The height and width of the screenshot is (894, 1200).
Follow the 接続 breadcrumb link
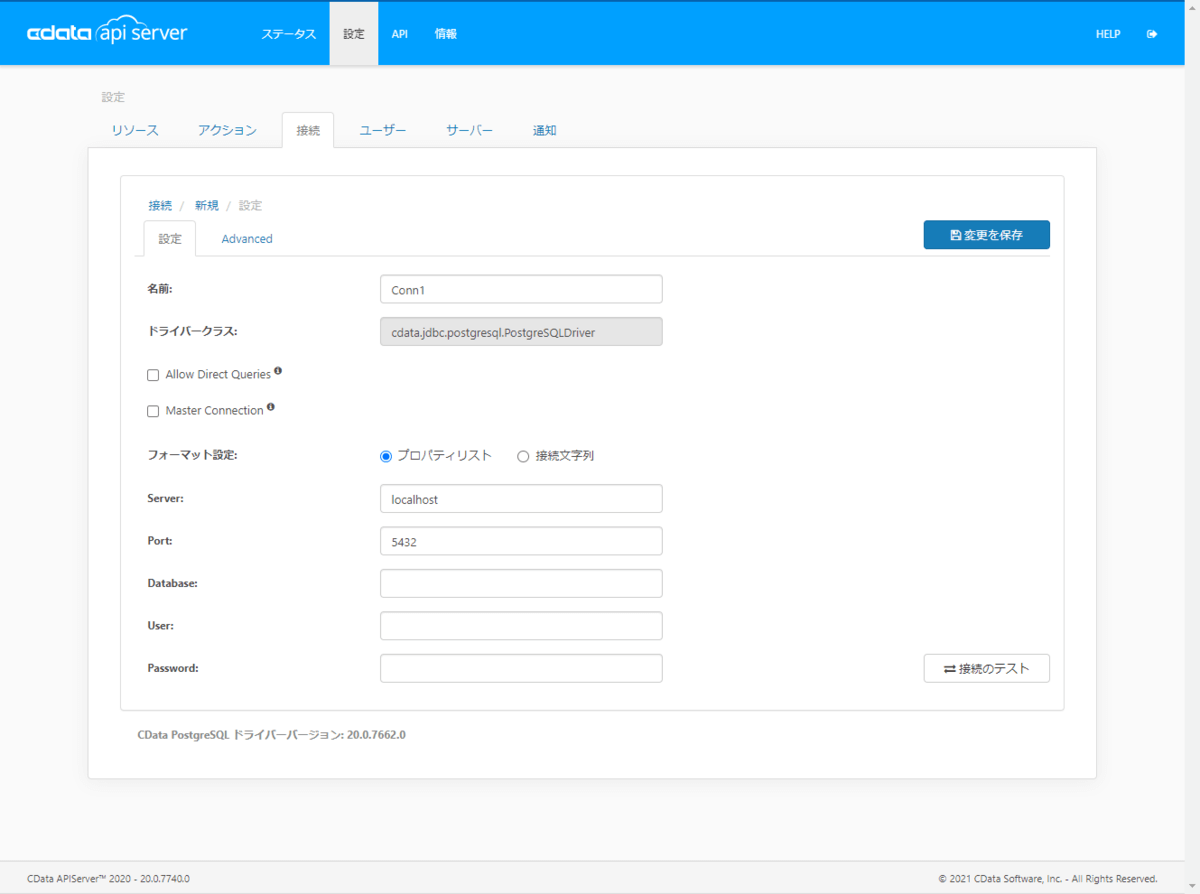click(160, 205)
